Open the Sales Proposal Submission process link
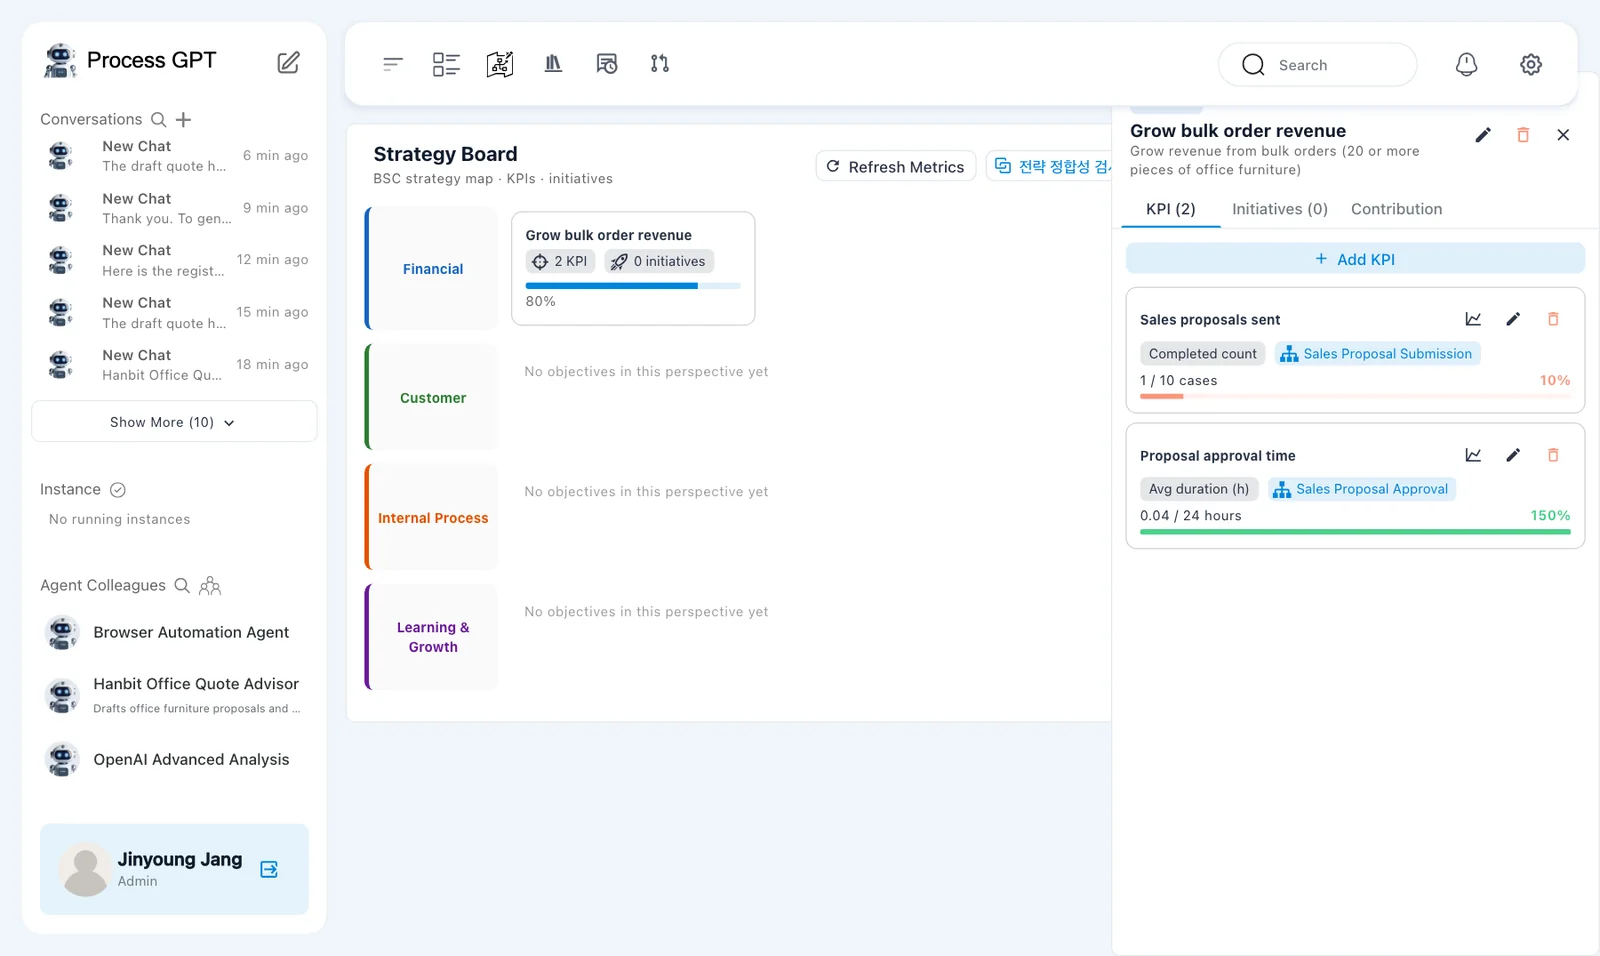Image resolution: width=1600 pixels, height=956 pixels. pos(1377,354)
